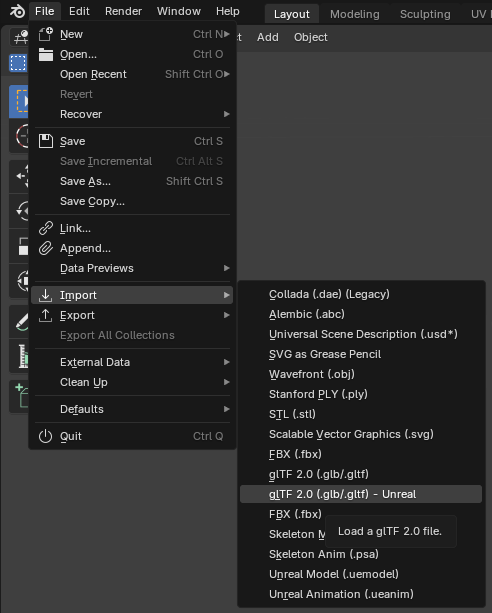This screenshot has height=613, width=492.
Task: Select the Scale tool in toolbar
Action: tap(19, 246)
